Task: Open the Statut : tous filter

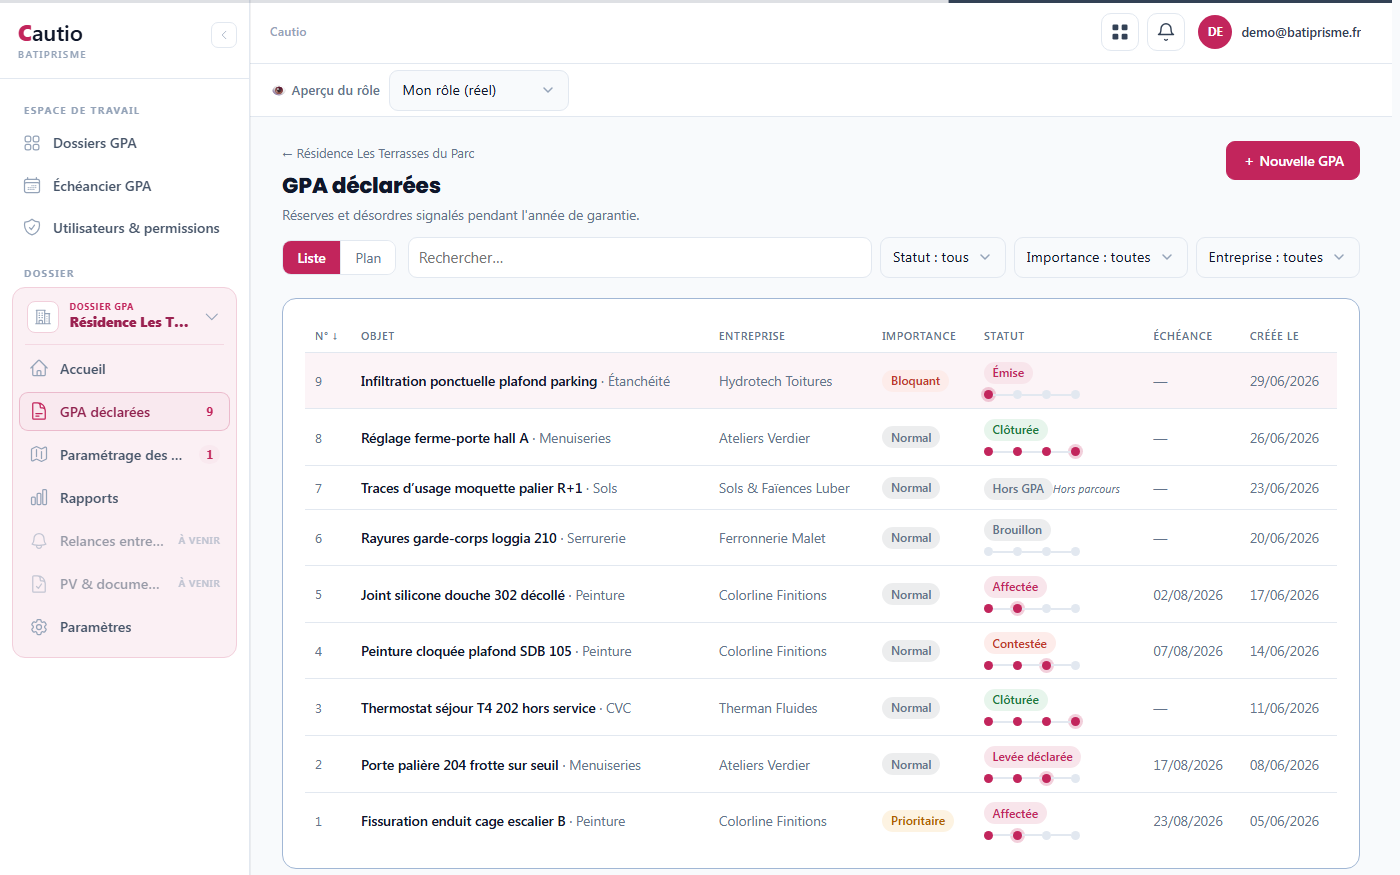Action: [942, 257]
